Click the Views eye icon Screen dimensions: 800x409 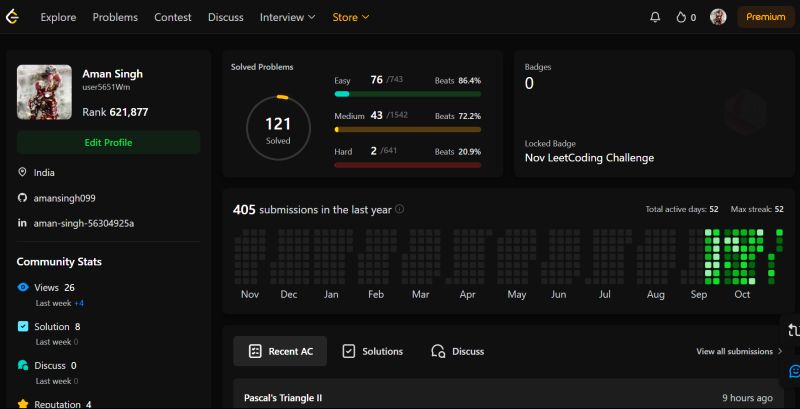click(23, 287)
